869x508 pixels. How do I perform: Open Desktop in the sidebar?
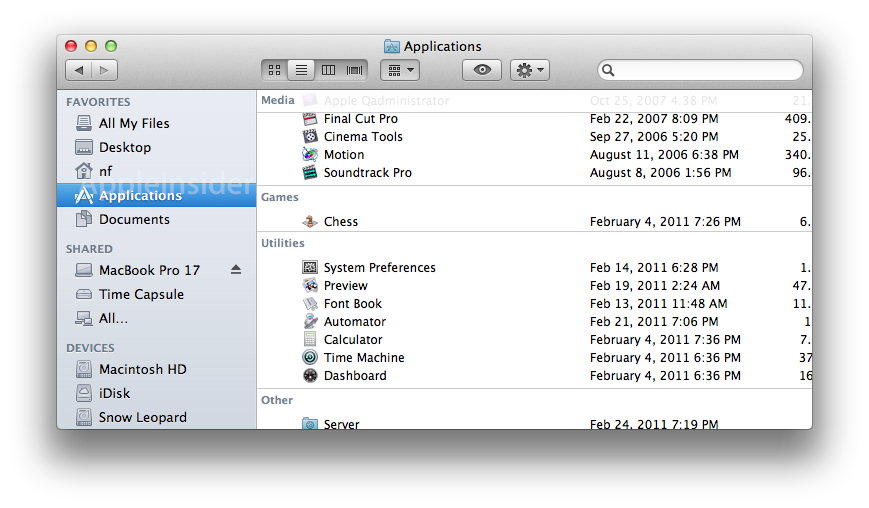156,147
